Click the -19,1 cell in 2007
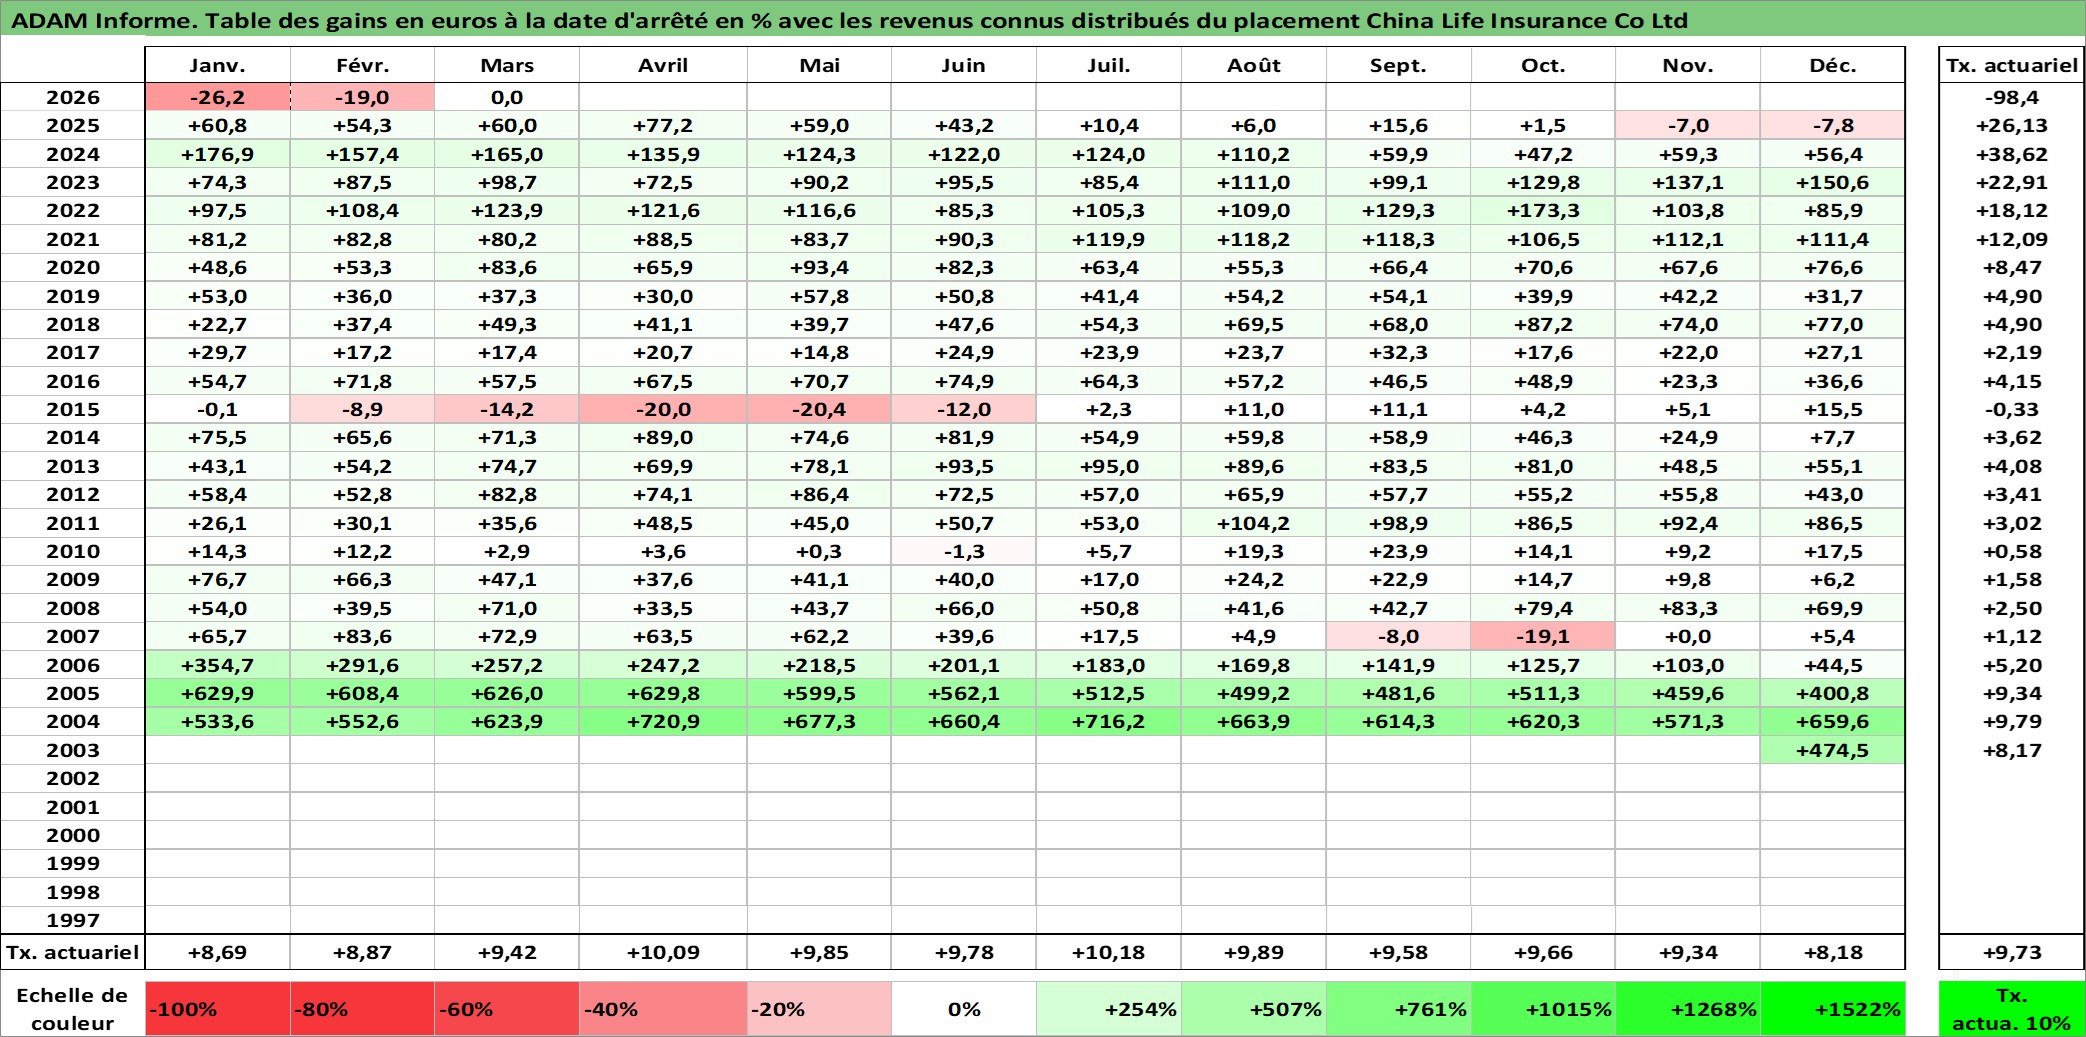 [x=1543, y=636]
